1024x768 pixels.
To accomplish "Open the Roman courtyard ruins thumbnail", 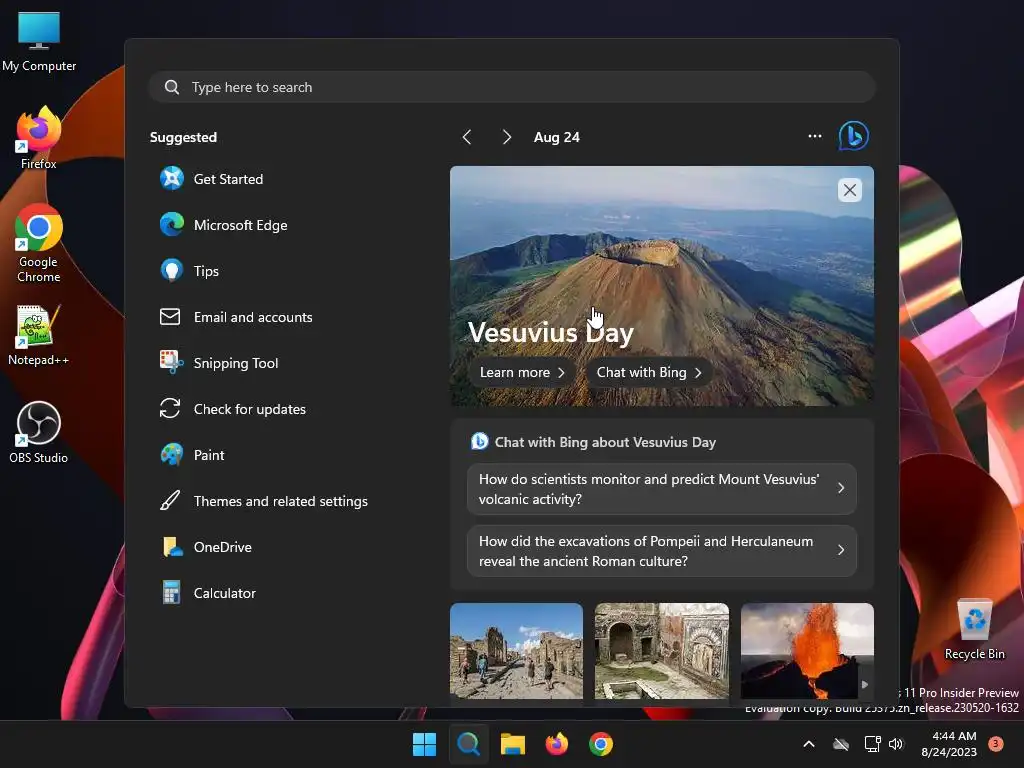I will tap(662, 651).
